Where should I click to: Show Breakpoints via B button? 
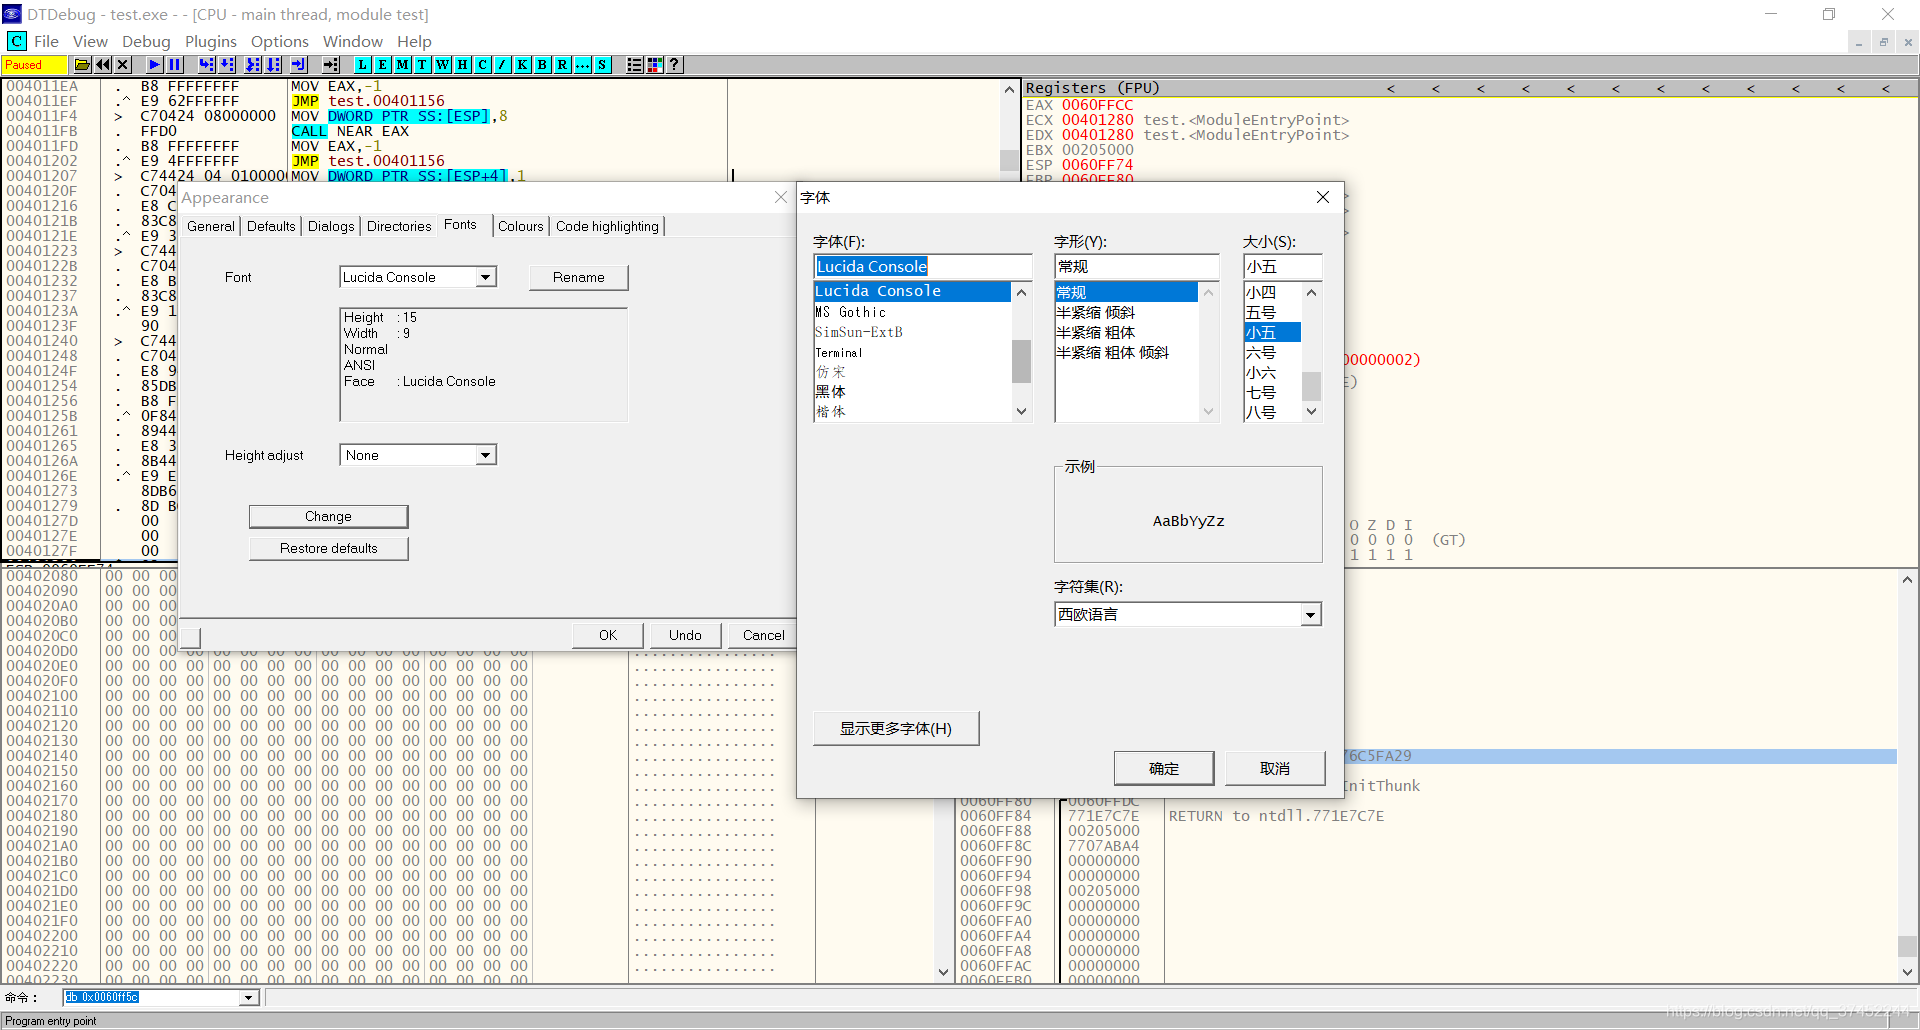point(543,65)
